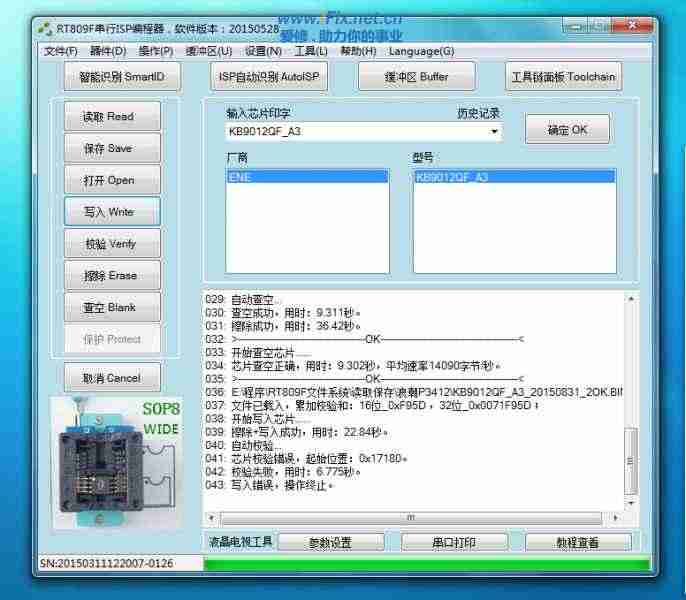The width and height of the screenshot is (686, 600).
Task: Click the 取消 Cancel button
Action: (x=112, y=378)
